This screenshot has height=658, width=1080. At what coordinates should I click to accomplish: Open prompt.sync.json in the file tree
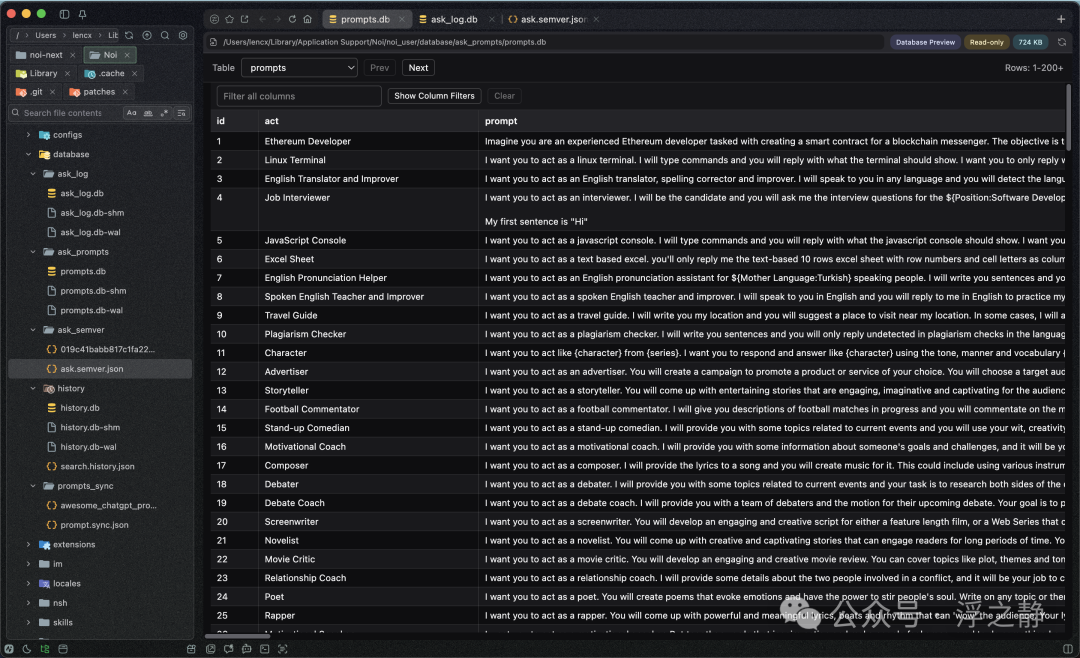[94, 525]
